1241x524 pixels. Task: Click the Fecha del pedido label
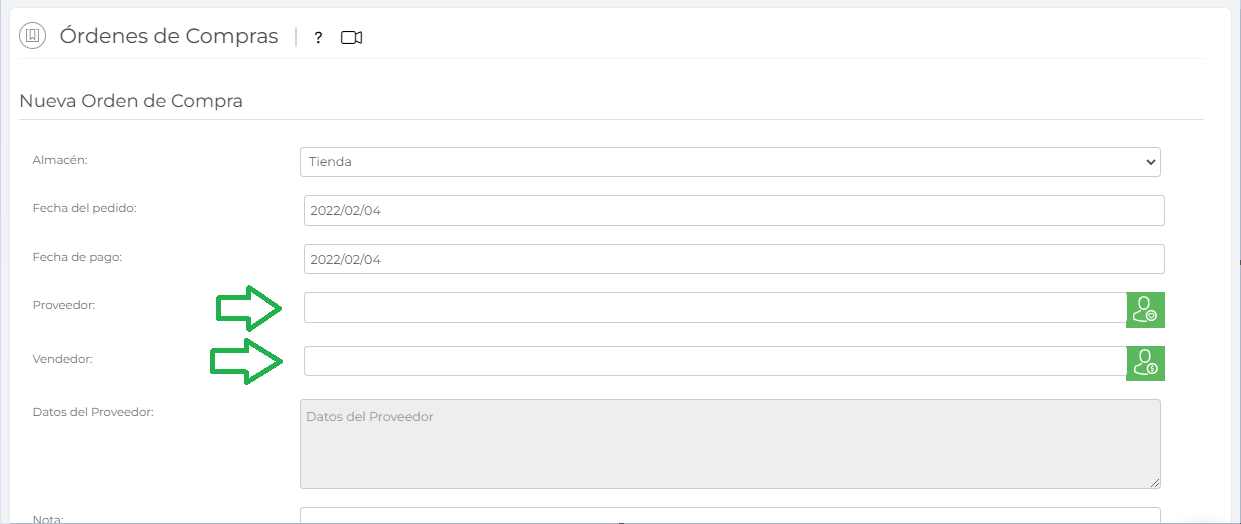coord(84,208)
